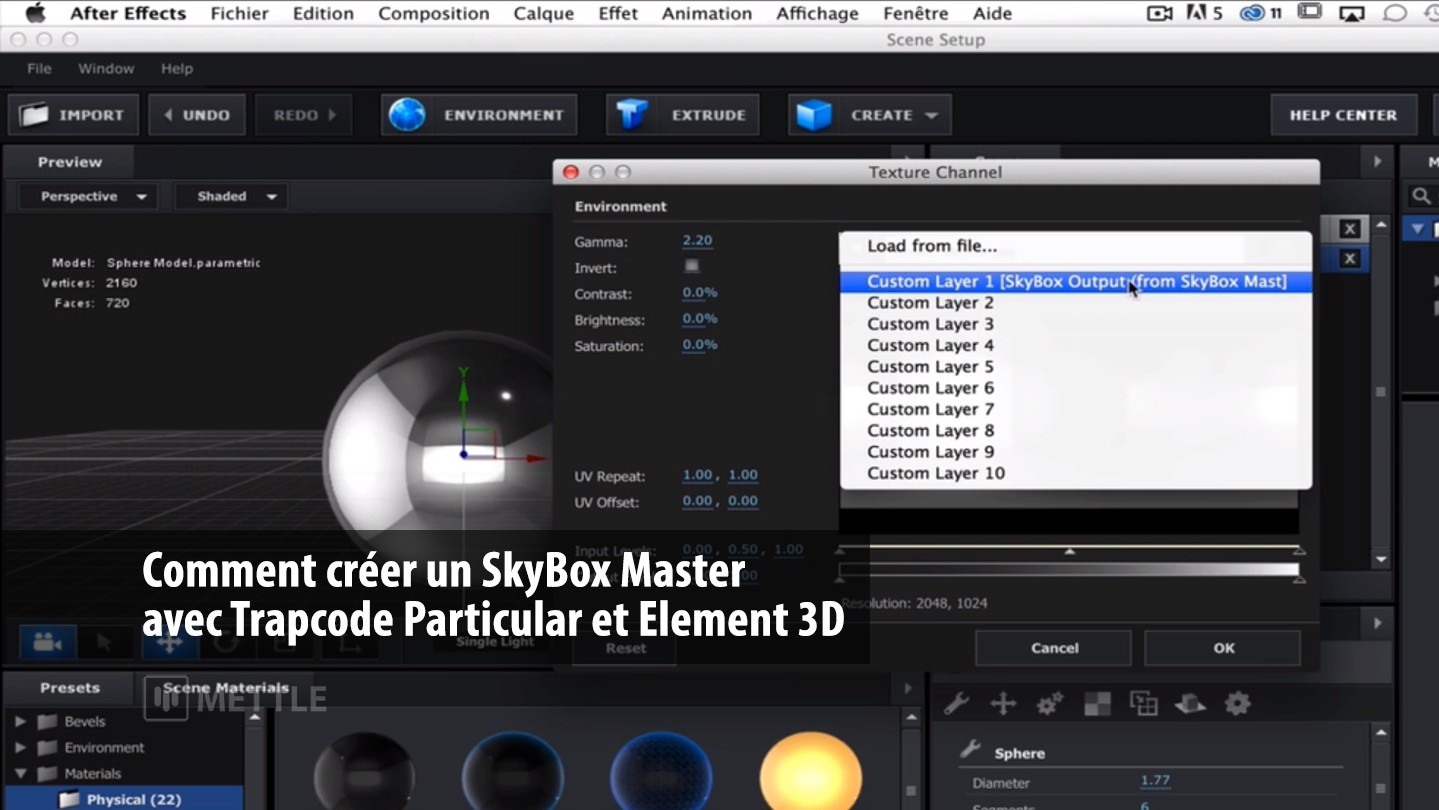Image resolution: width=1439 pixels, height=810 pixels.
Task: Open the Shaded display mode dropdown
Action: [x=233, y=196]
